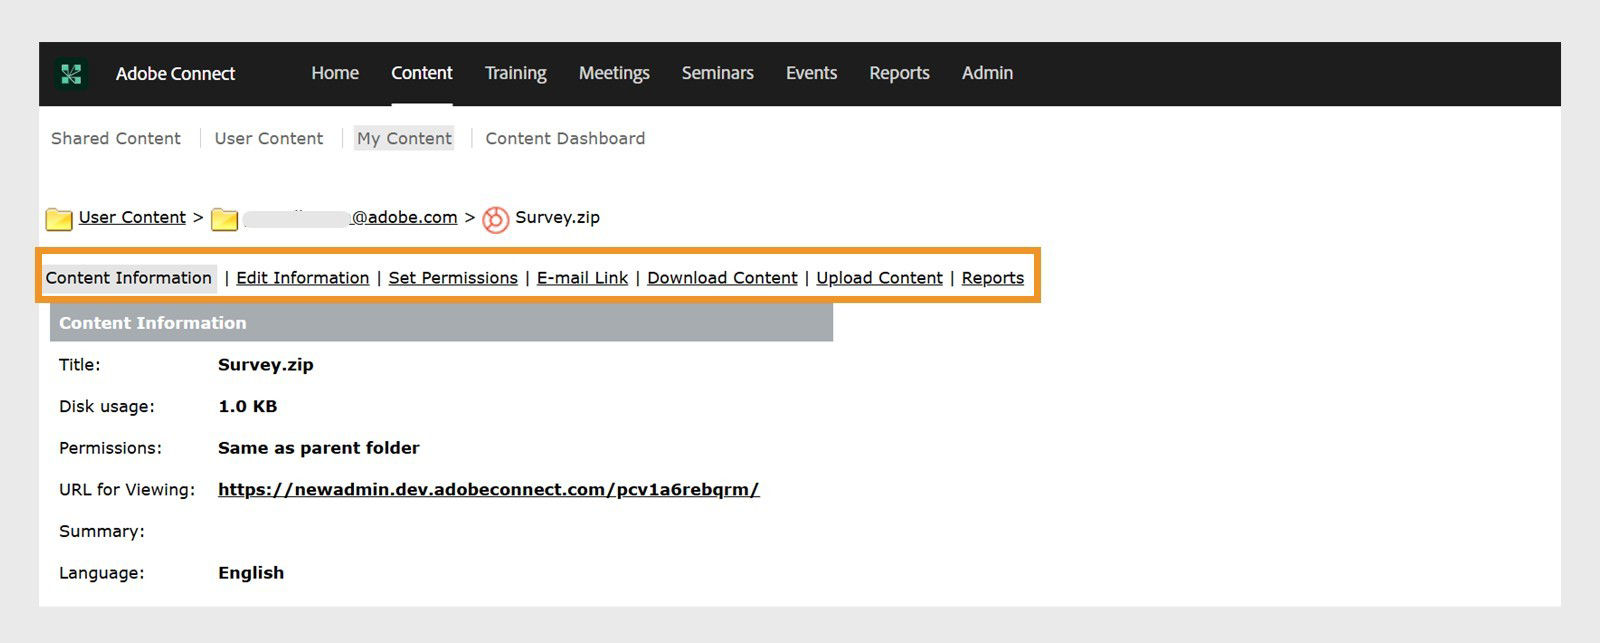Screen dimensions: 1600x643
Task: Open the Set Permissions link
Action: (453, 278)
